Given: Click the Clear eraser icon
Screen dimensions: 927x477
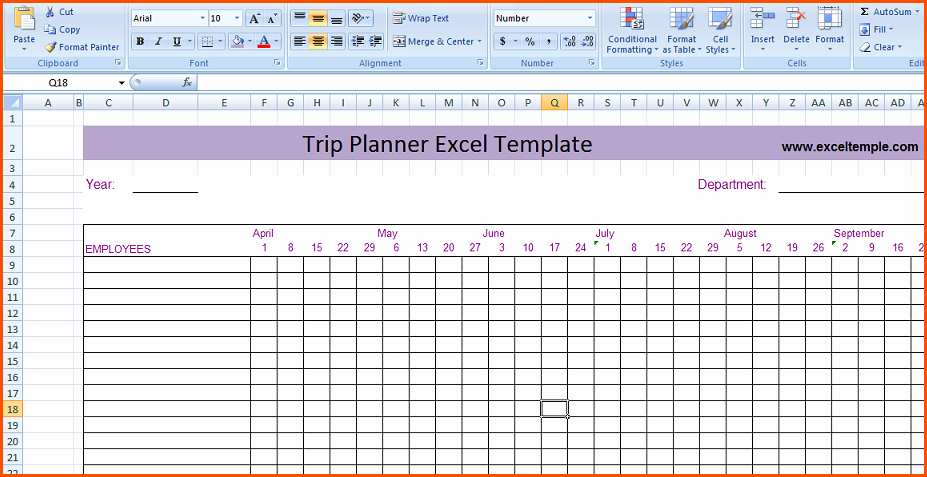Looking at the screenshot, I should [865, 47].
